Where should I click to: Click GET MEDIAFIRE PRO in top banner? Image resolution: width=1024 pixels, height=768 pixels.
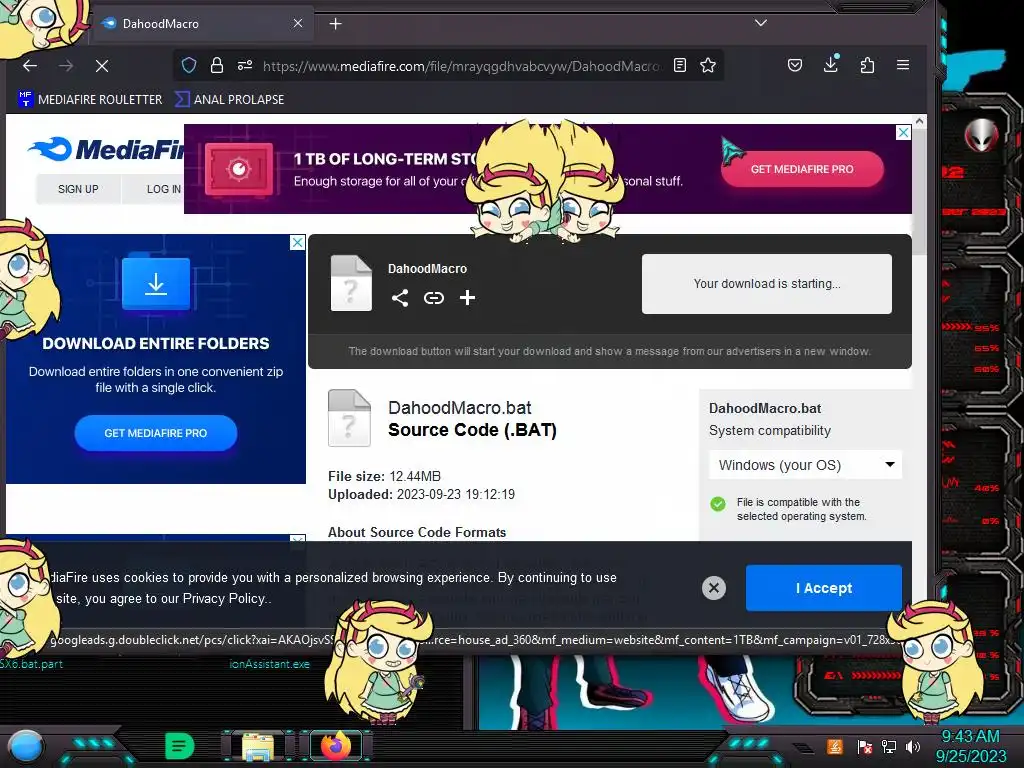pyautogui.click(x=802, y=169)
